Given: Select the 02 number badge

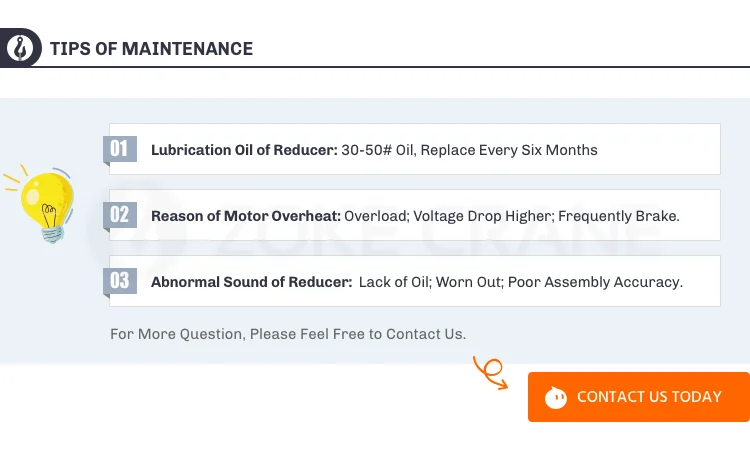Looking at the screenshot, I should tap(120, 214).
